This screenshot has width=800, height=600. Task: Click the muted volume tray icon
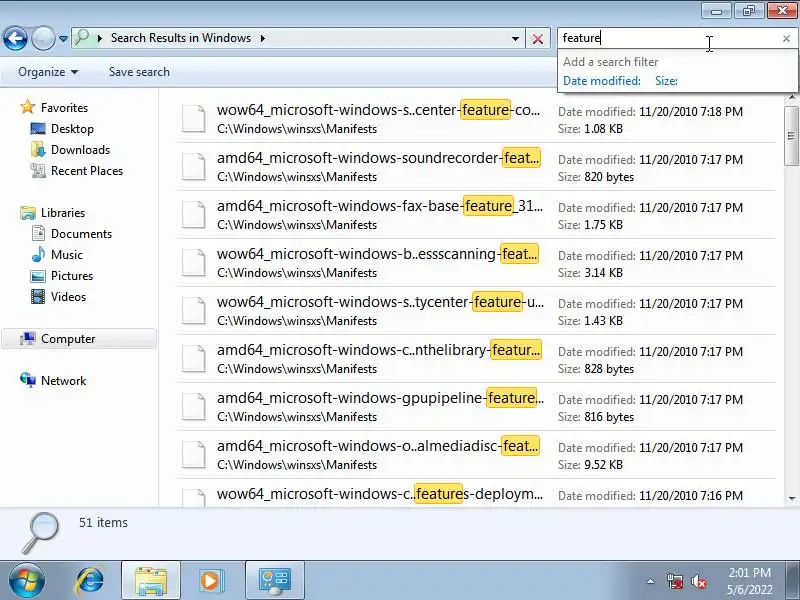coord(698,581)
